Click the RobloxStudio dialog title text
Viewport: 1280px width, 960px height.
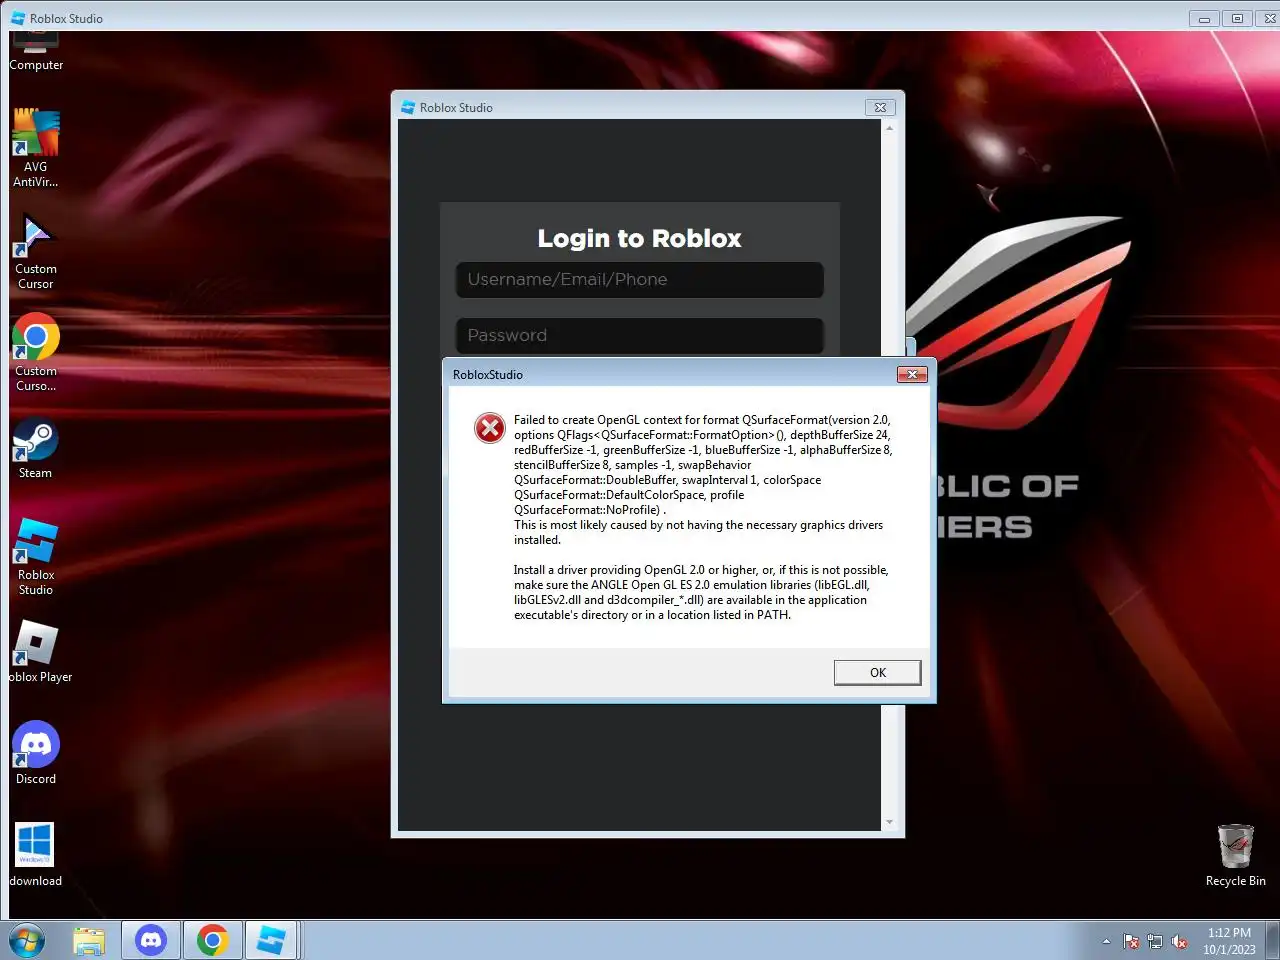488,375
